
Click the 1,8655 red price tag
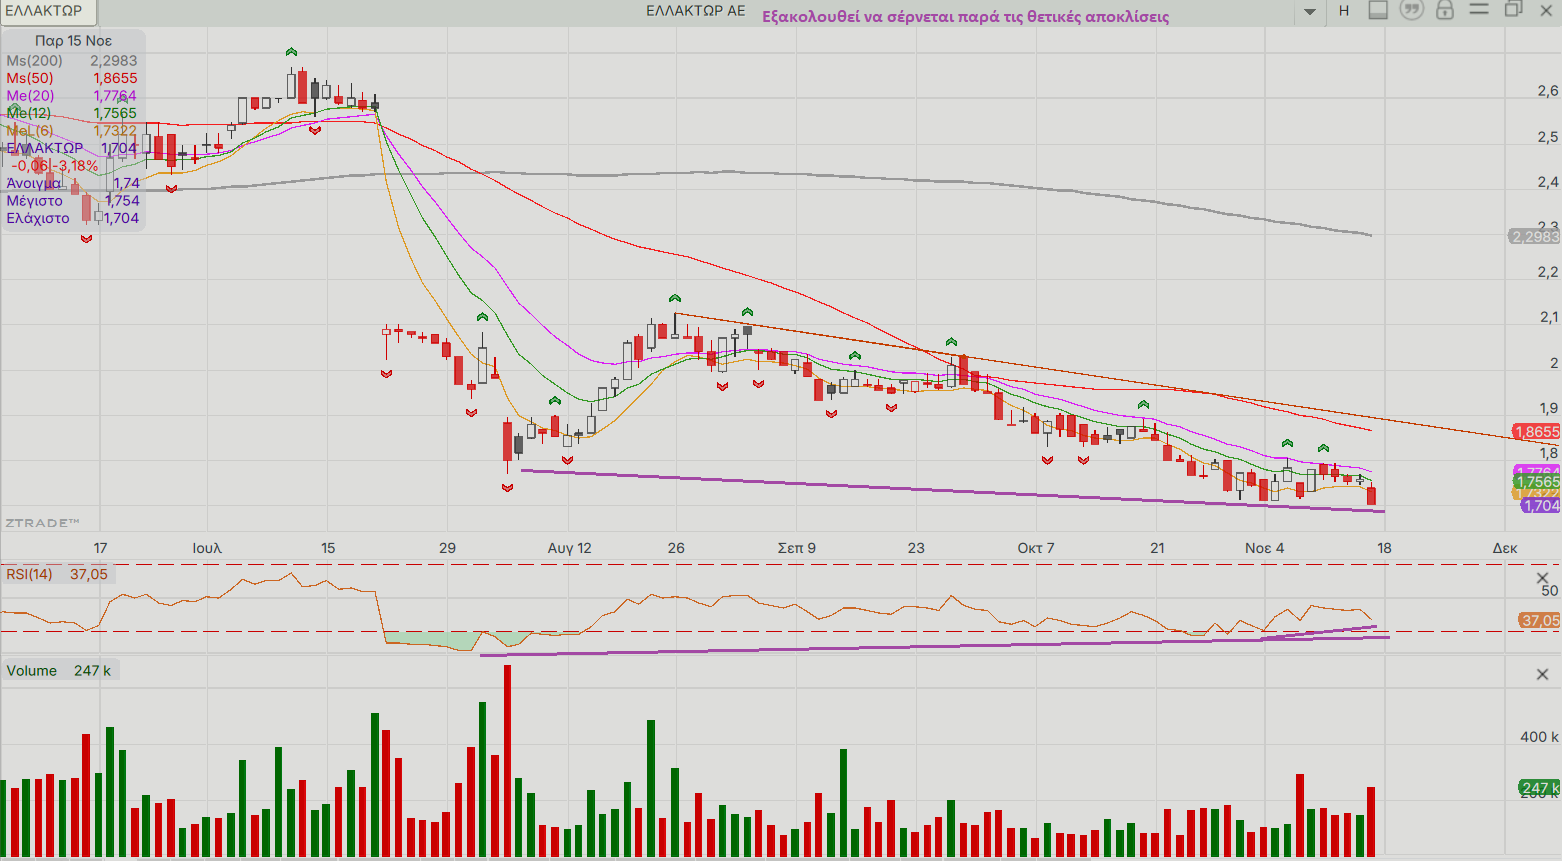coord(1537,432)
